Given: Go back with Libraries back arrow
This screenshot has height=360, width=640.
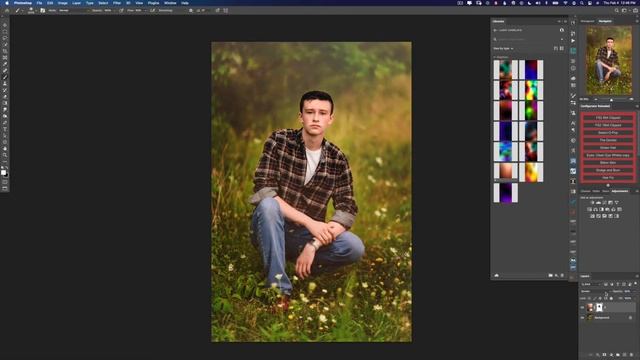Looking at the screenshot, I should pyautogui.click(x=495, y=30).
